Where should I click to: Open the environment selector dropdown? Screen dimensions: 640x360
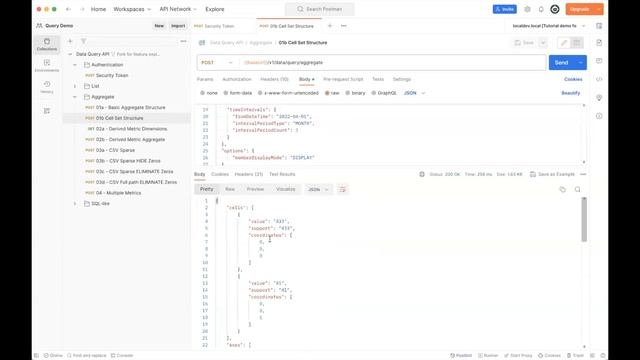click(x=549, y=26)
